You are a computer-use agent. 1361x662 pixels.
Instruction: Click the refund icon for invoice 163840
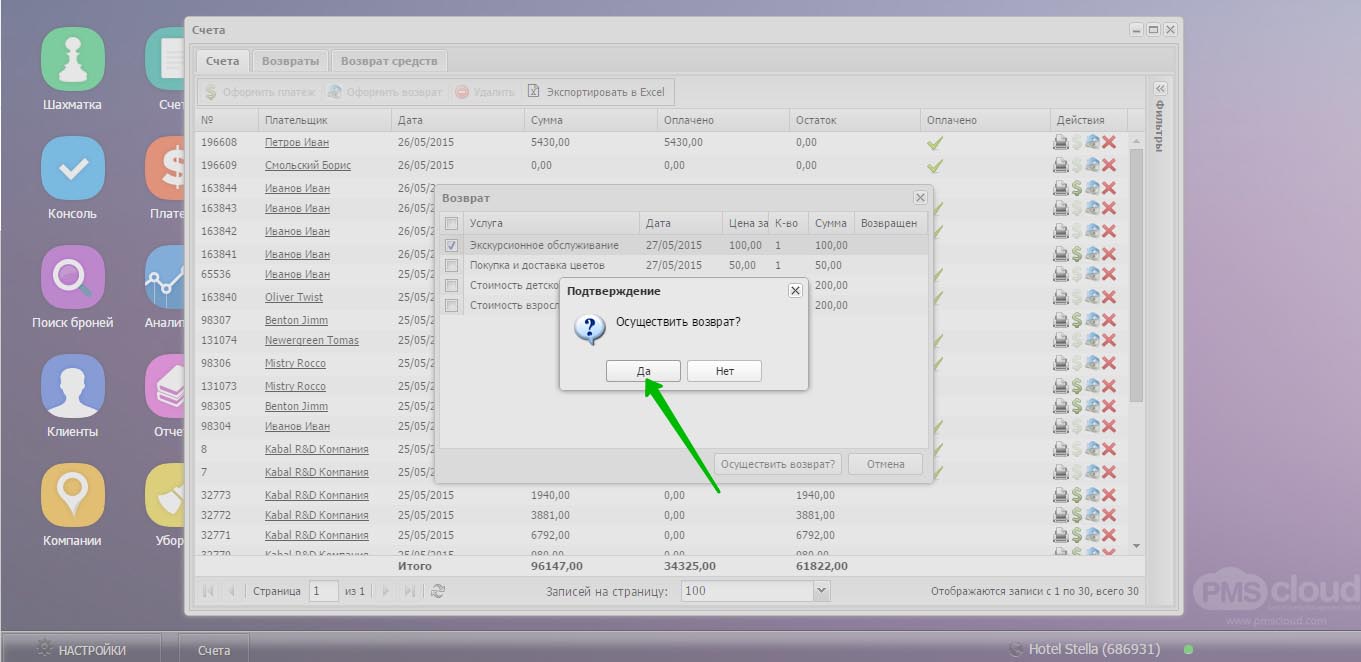1093,297
